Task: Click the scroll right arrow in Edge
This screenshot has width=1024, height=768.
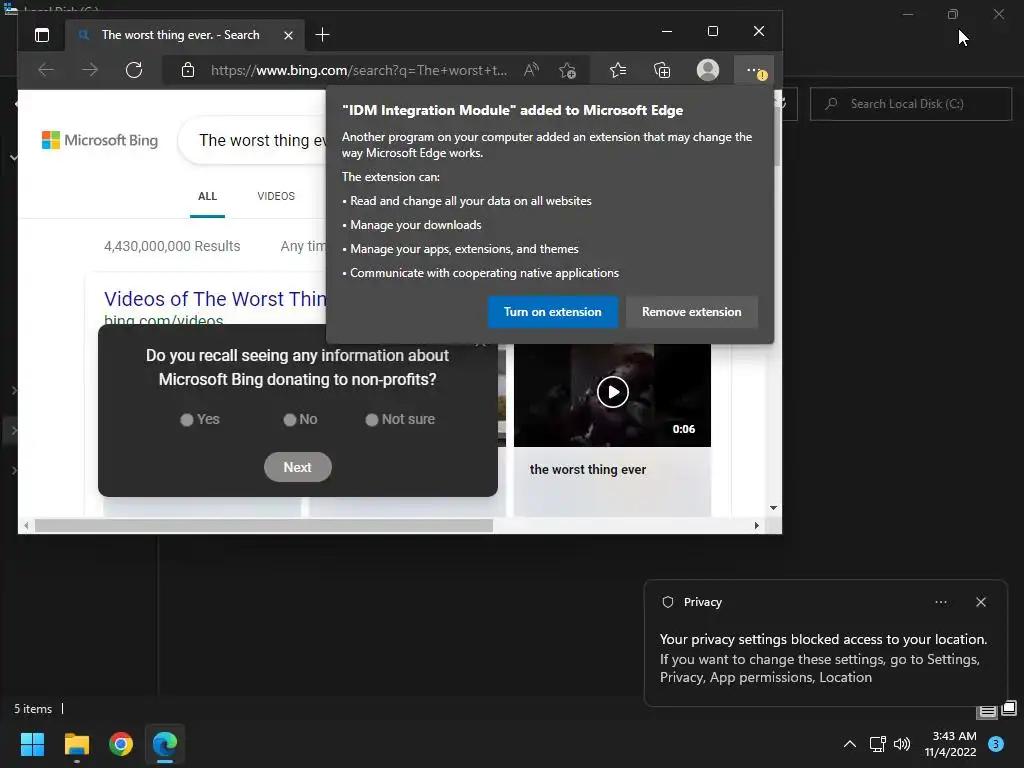Action: point(757,526)
